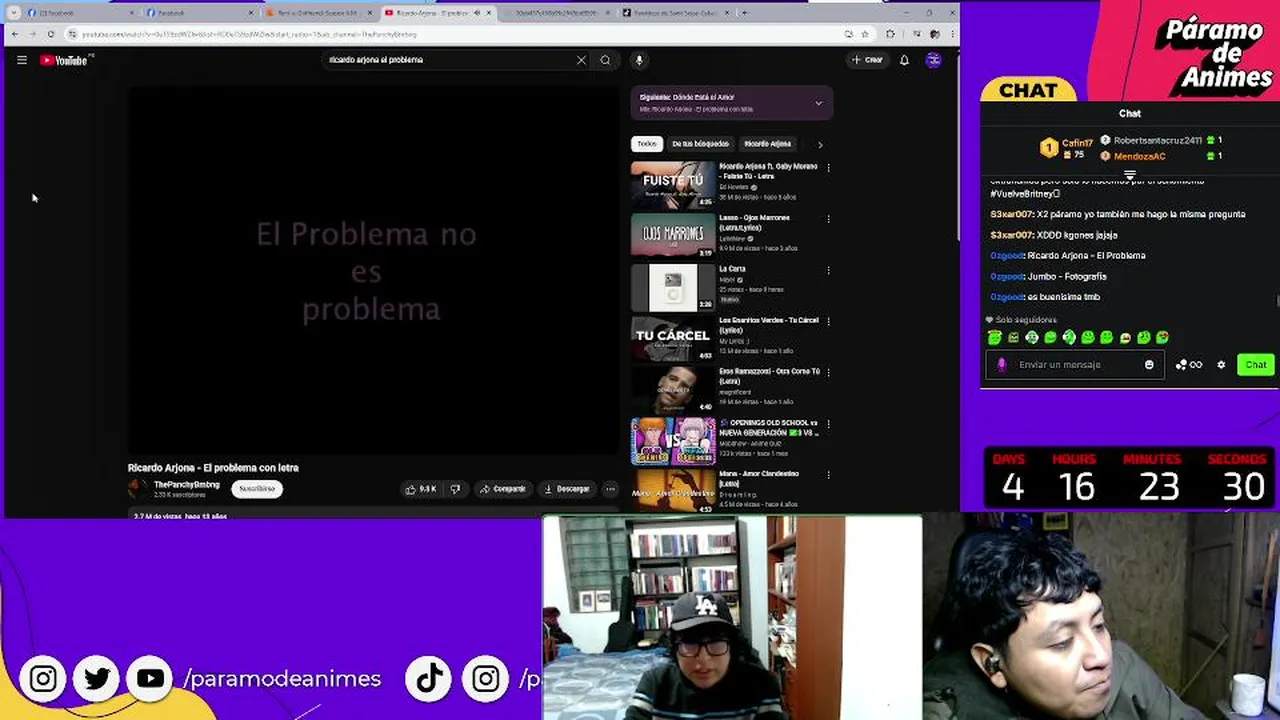The width and height of the screenshot is (1280, 720).
Task: Open options menu for 'La Carta' video
Action: [828, 270]
